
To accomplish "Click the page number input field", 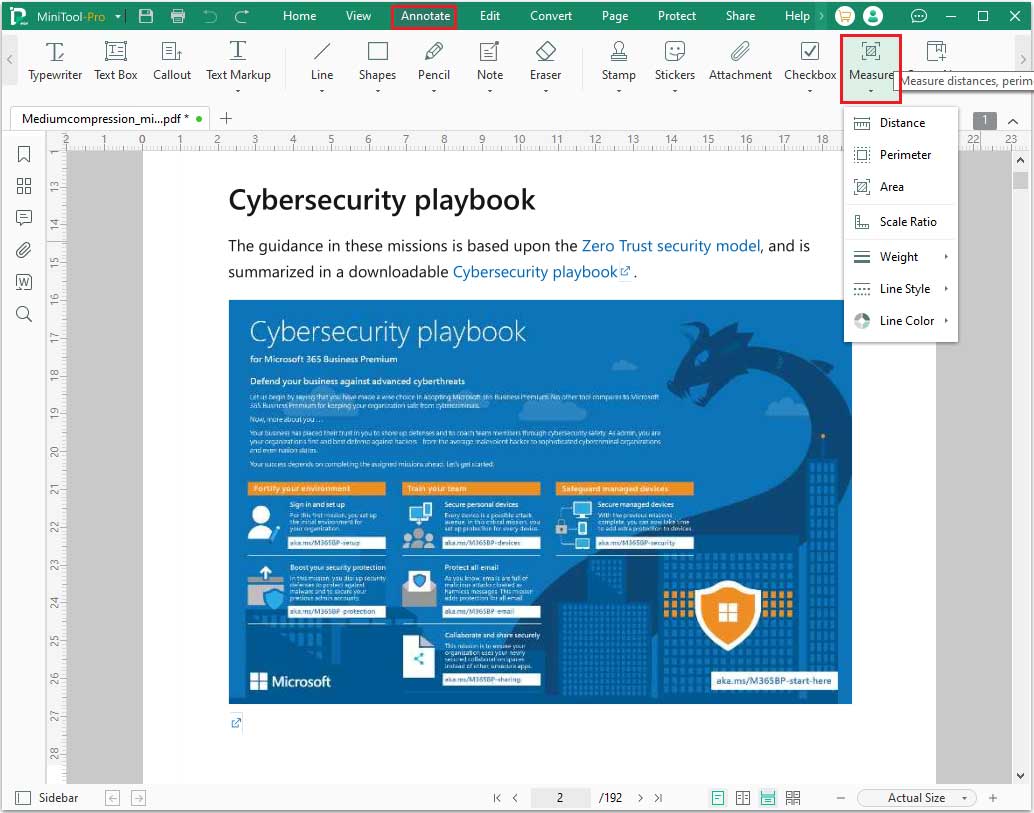I will (x=560, y=798).
